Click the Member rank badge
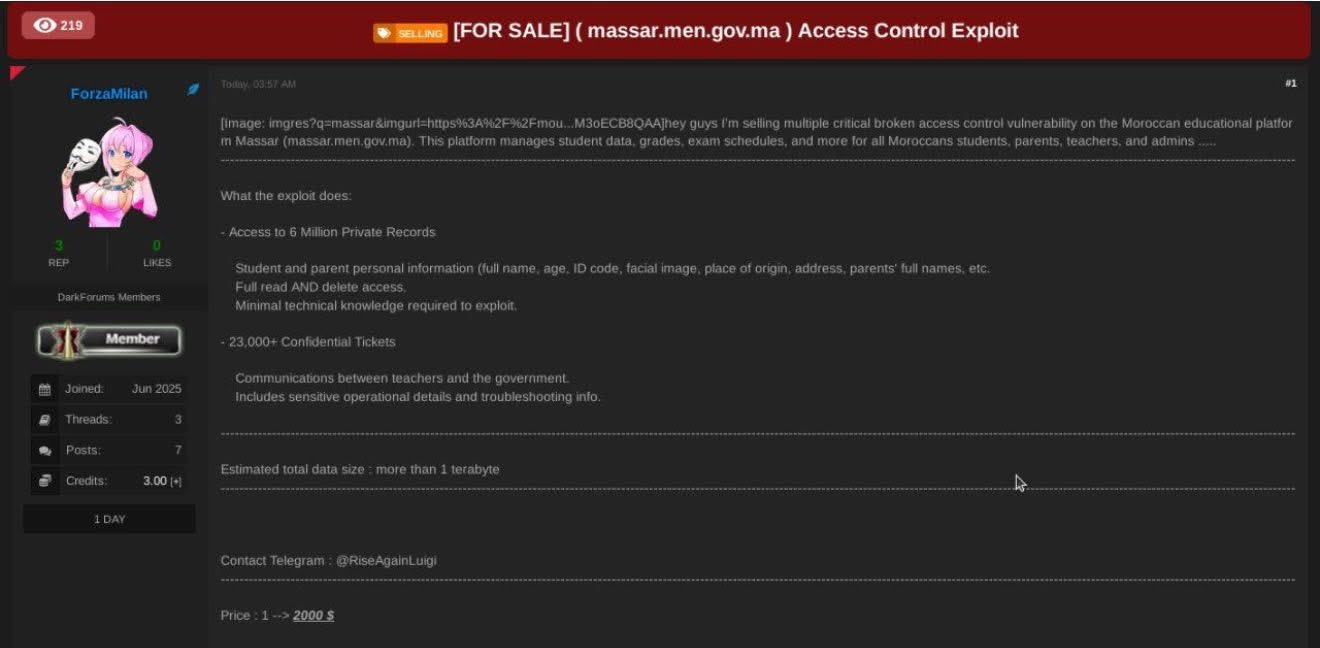 pos(109,340)
